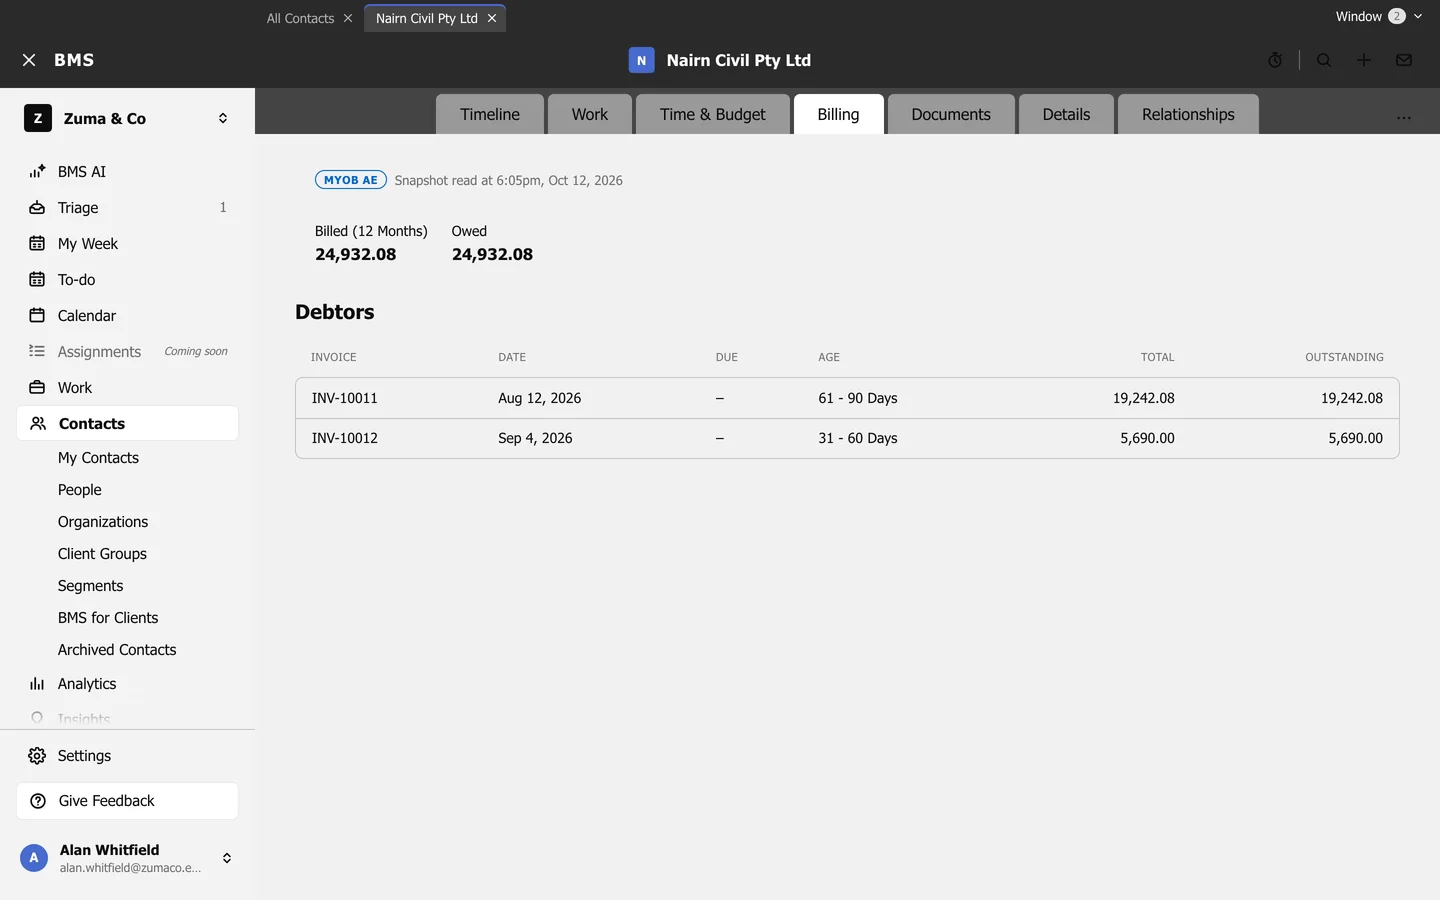
Task: Sort by AGE column header
Action: [x=829, y=357]
